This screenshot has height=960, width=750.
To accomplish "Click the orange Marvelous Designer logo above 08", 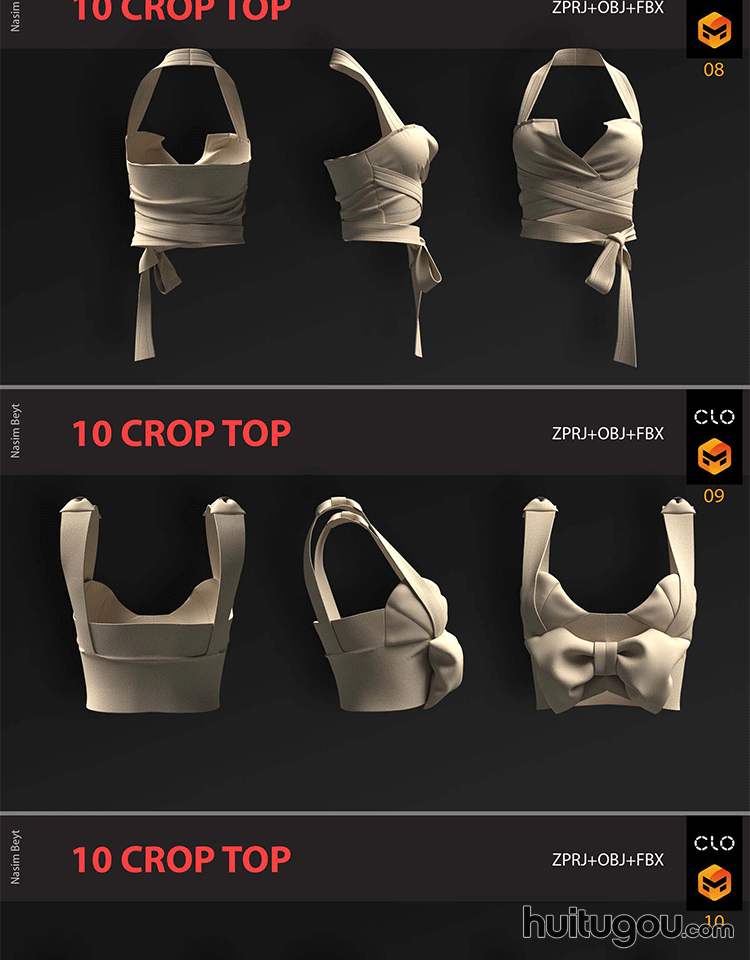I will 714,30.
